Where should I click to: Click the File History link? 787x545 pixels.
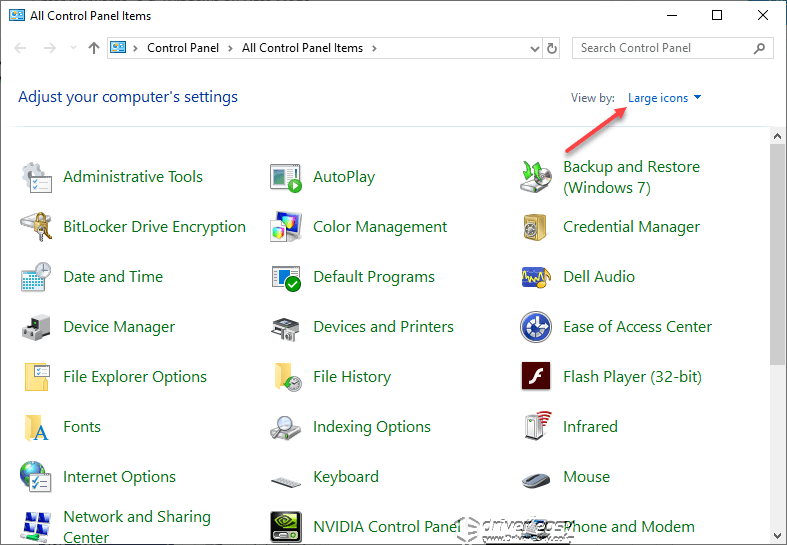(x=352, y=377)
